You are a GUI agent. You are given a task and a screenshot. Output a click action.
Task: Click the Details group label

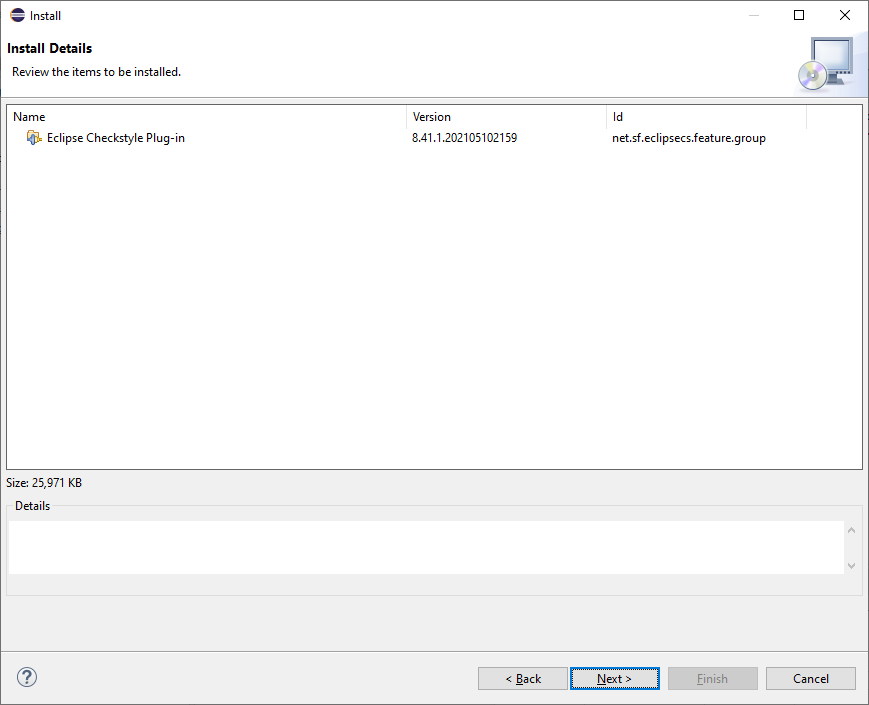click(32, 505)
